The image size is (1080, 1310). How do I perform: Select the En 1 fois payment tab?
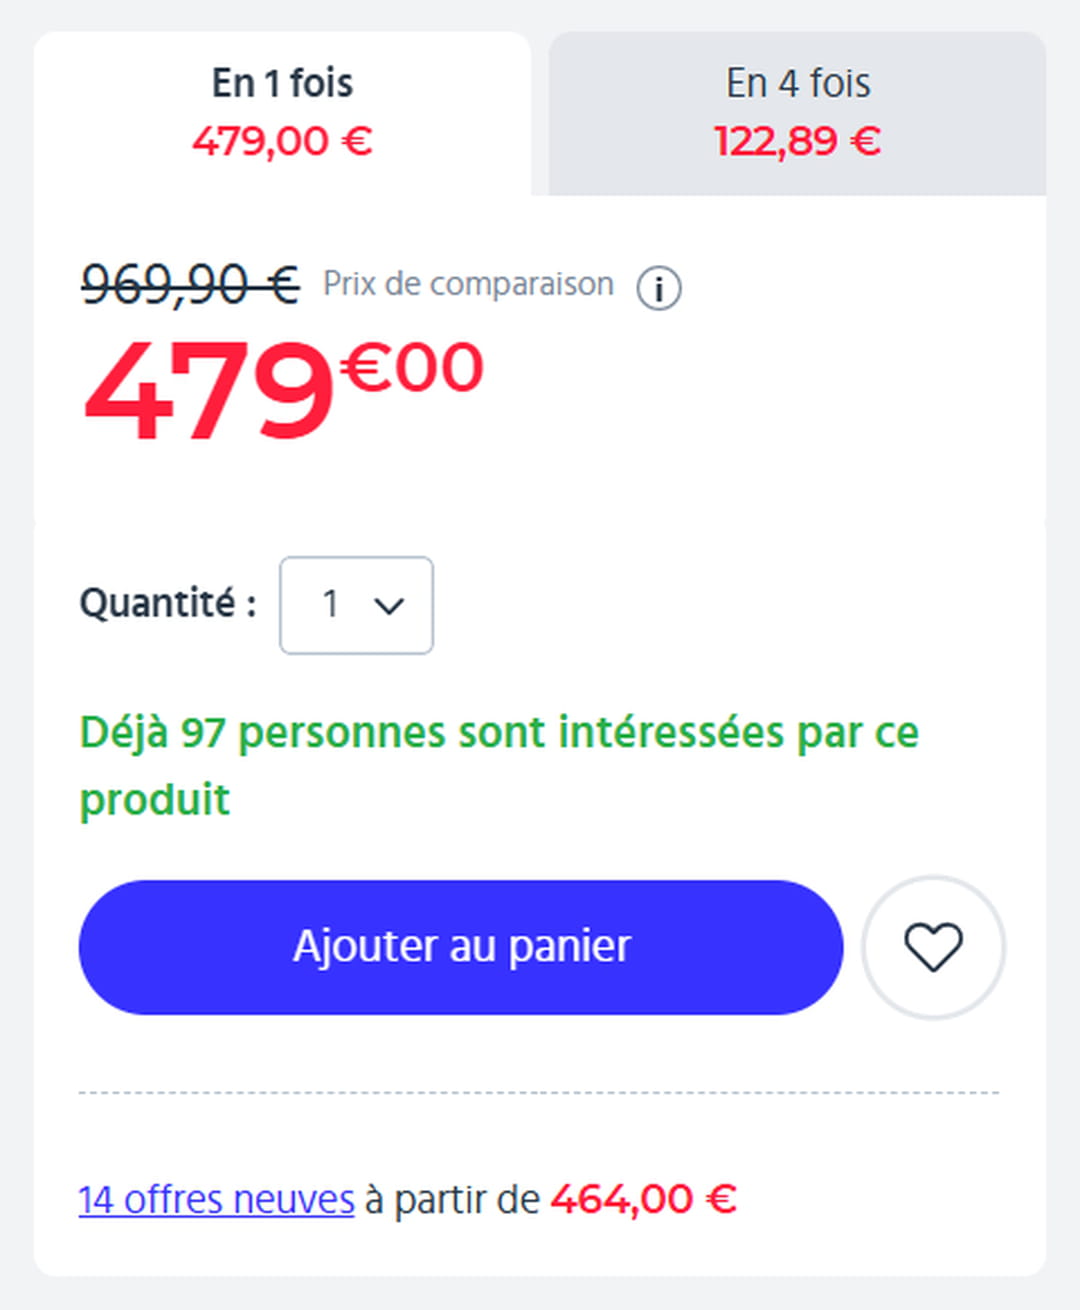point(282,113)
